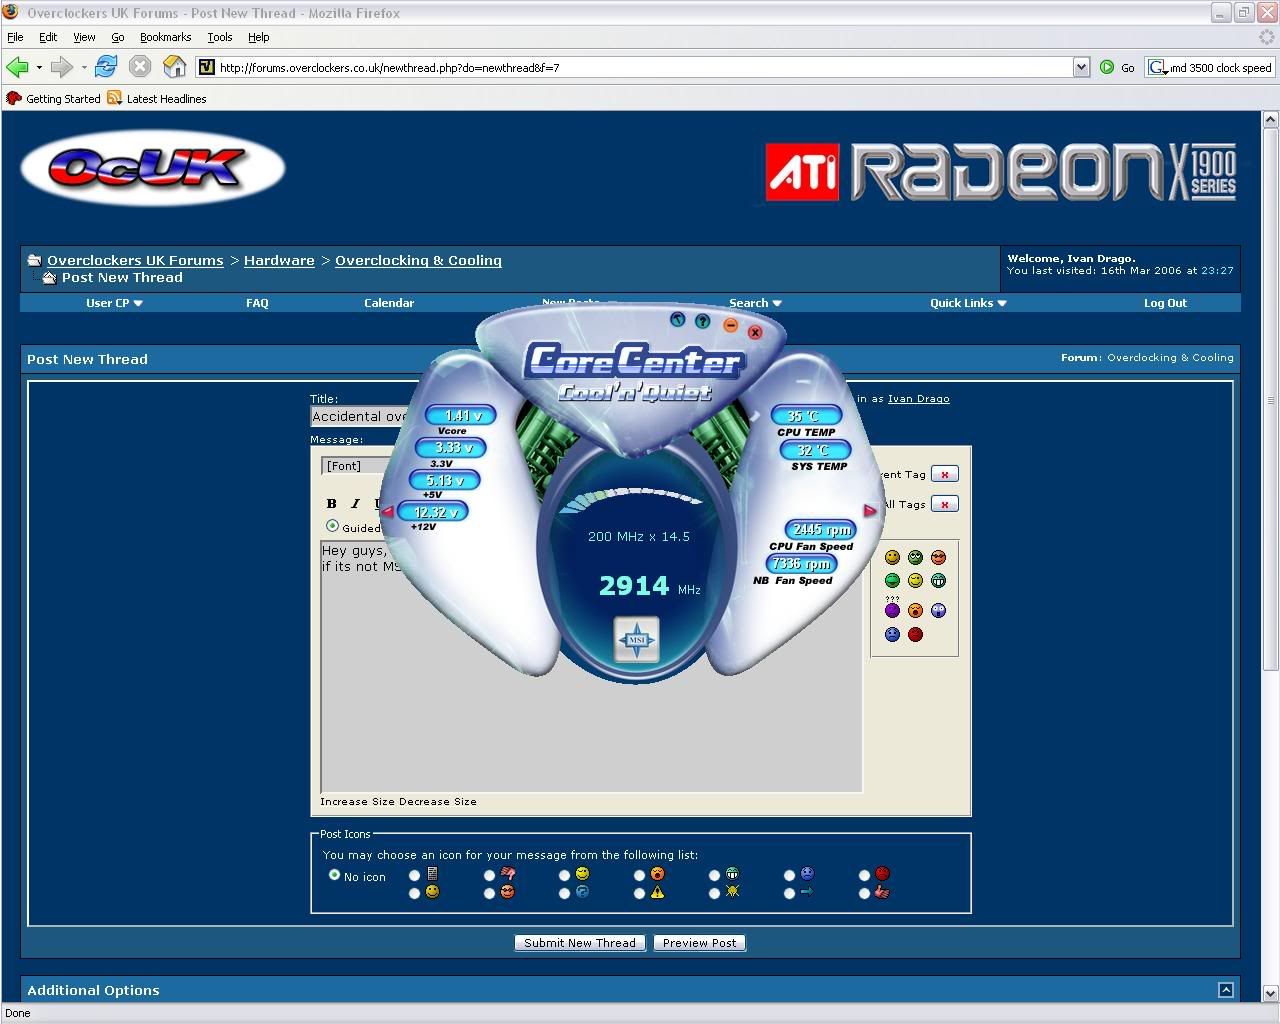Click the Preview Post button
The height and width of the screenshot is (1024, 1280).
click(699, 943)
